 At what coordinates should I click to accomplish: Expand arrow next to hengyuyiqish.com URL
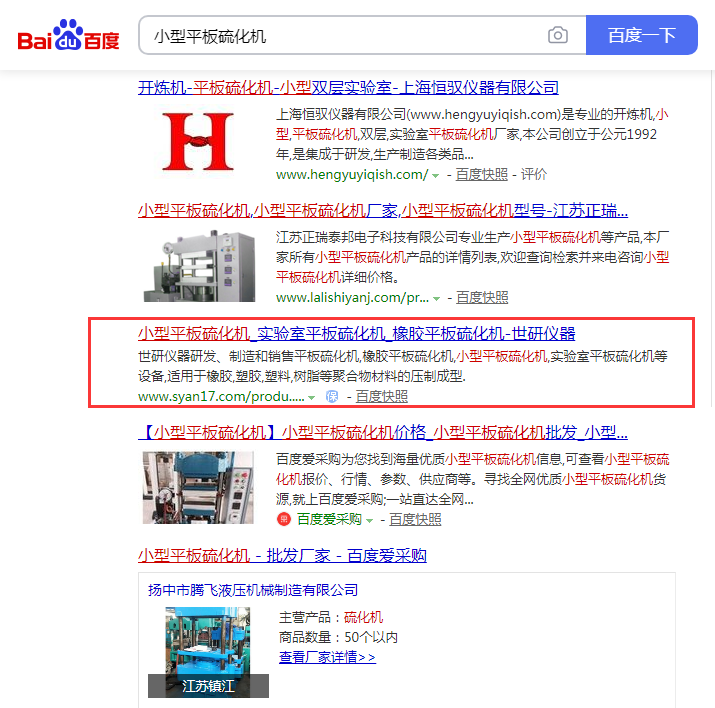[435, 175]
